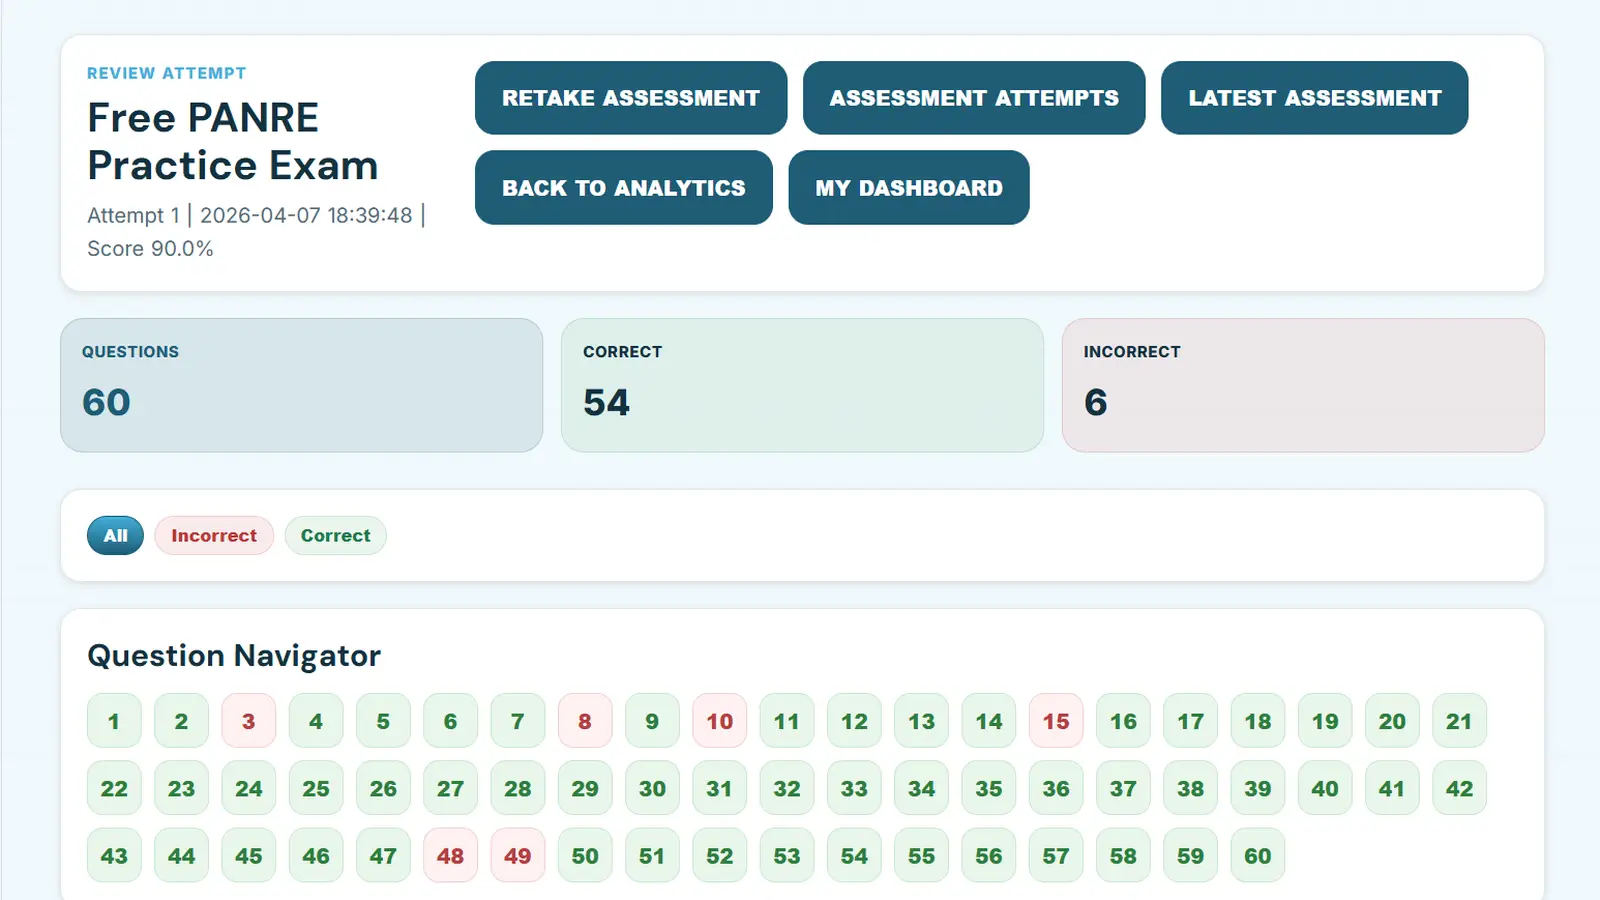This screenshot has width=1600, height=900.
Task: Open incorrect question 3 in the navigator
Action: point(248,721)
